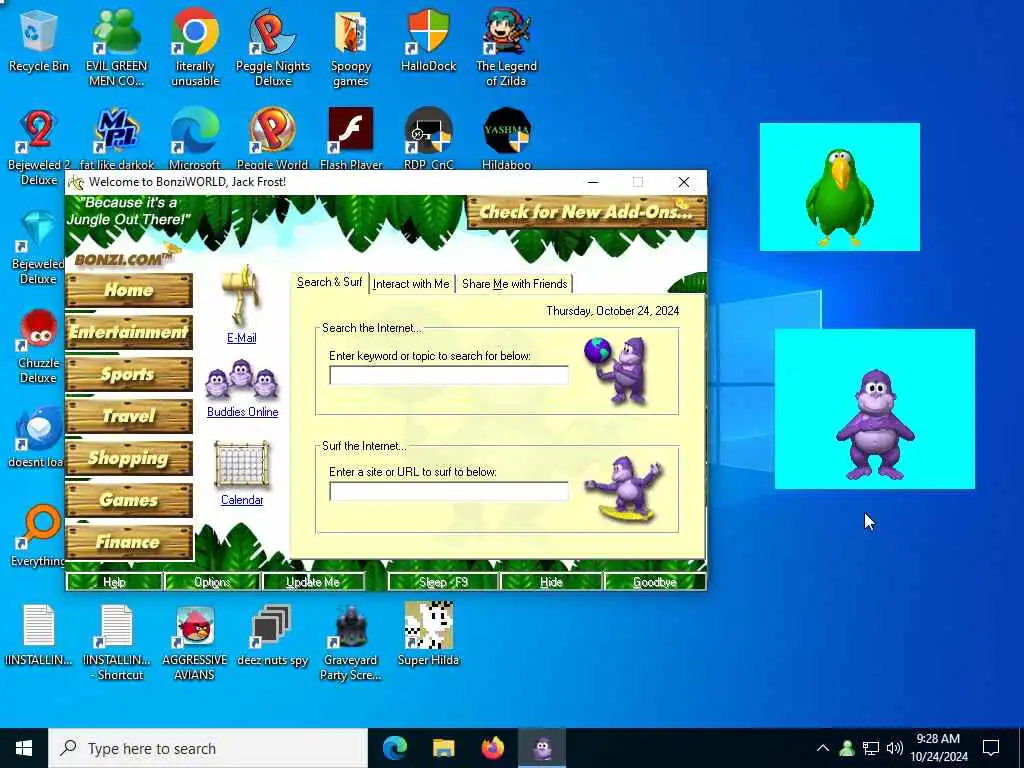Click the Update Me button
The height and width of the screenshot is (768, 1024).
(x=313, y=582)
